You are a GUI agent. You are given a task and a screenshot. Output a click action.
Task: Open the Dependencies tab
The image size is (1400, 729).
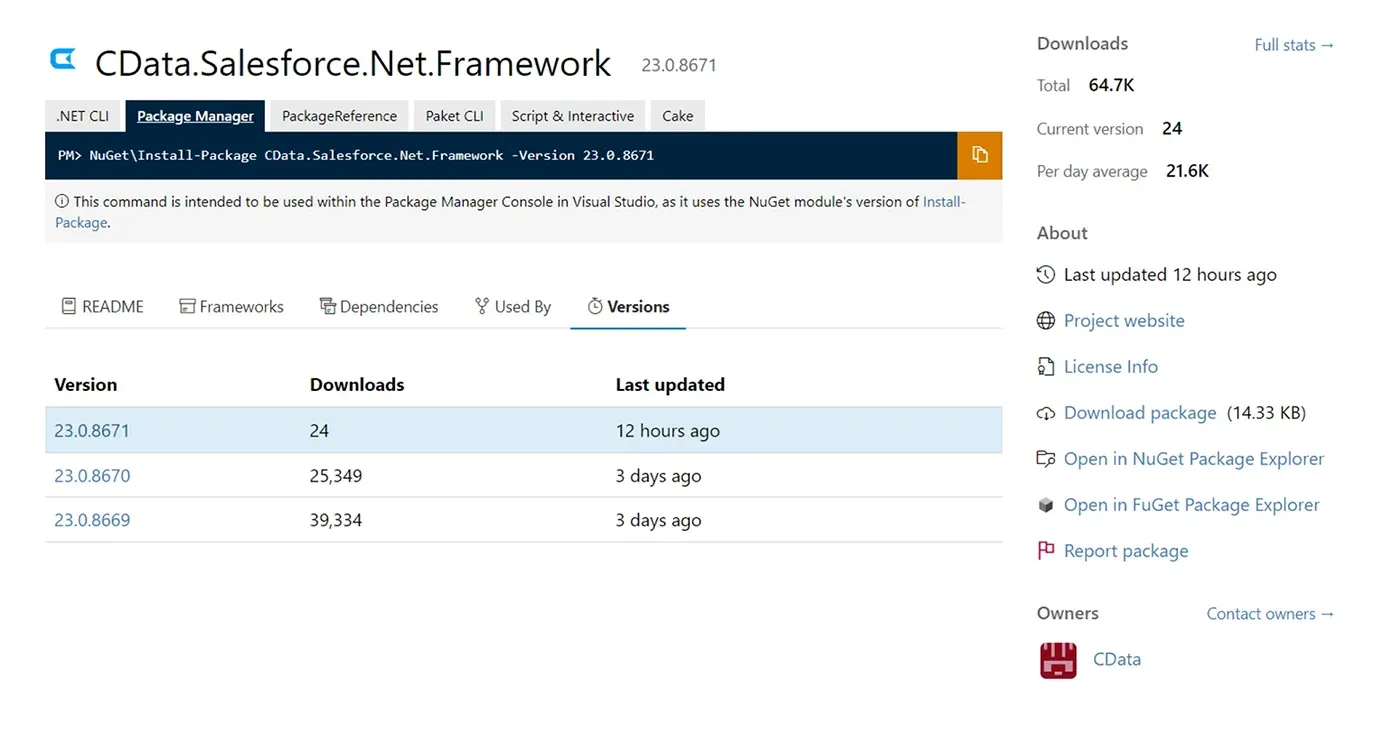click(379, 306)
